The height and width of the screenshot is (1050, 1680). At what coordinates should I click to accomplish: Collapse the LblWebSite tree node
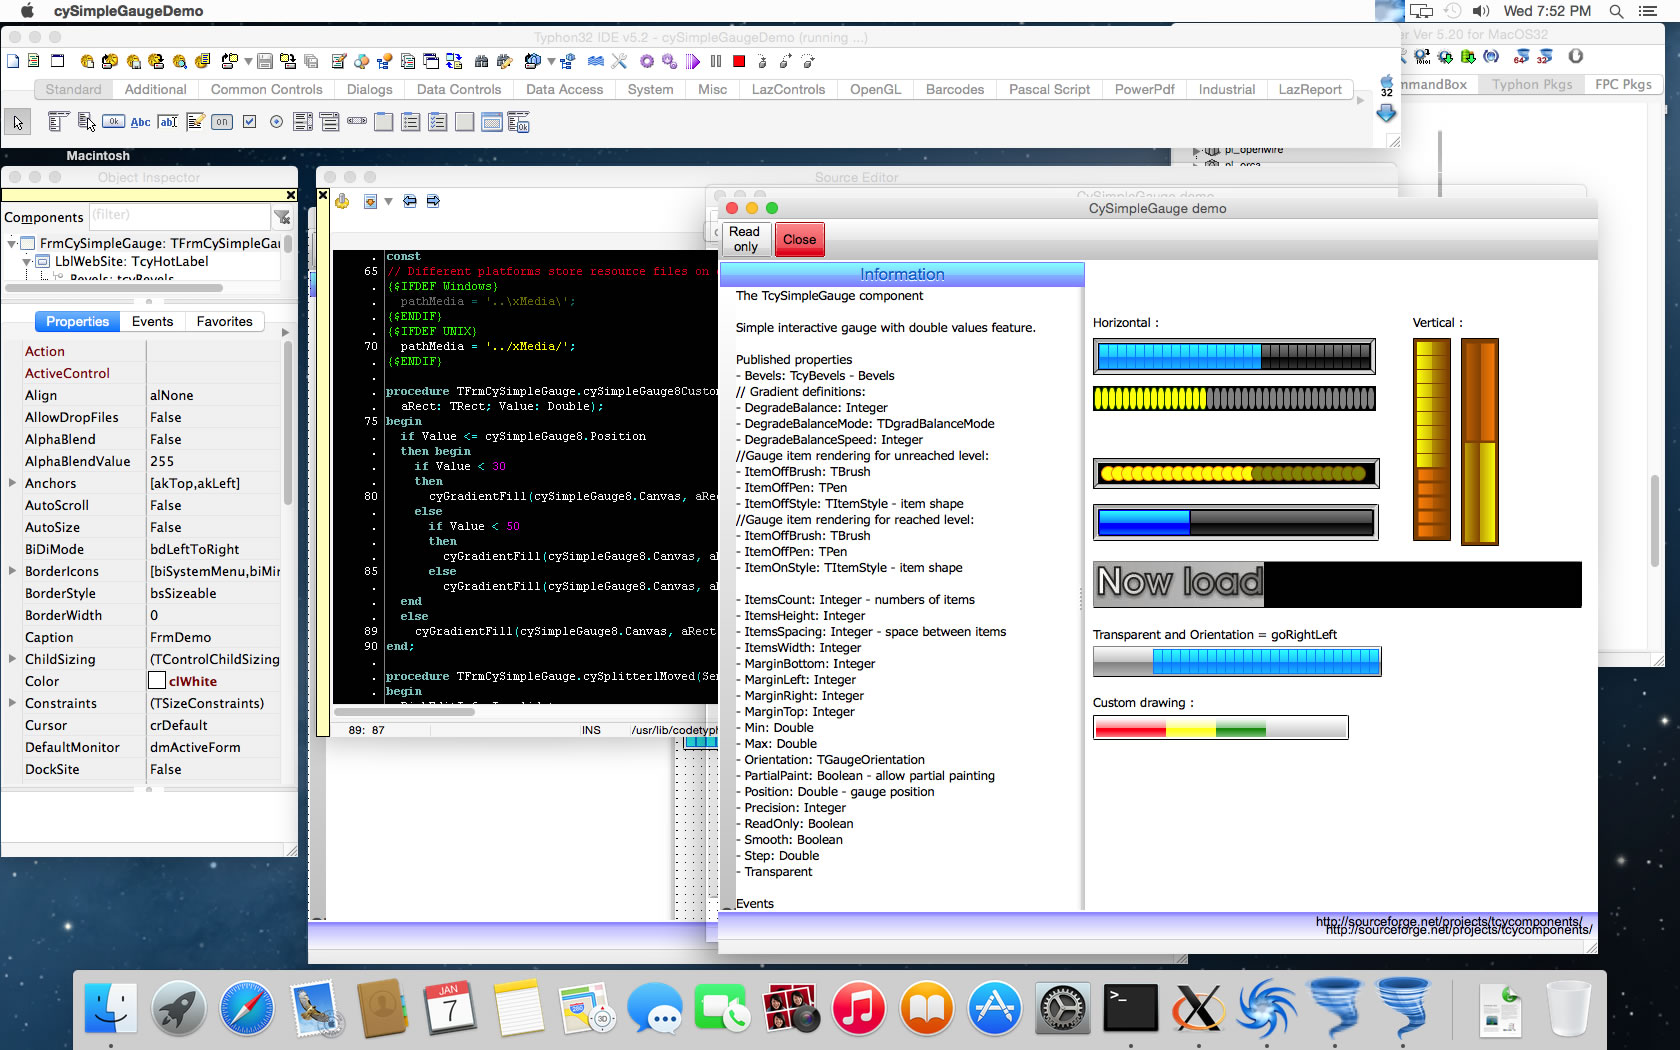(x=27, y=261)
